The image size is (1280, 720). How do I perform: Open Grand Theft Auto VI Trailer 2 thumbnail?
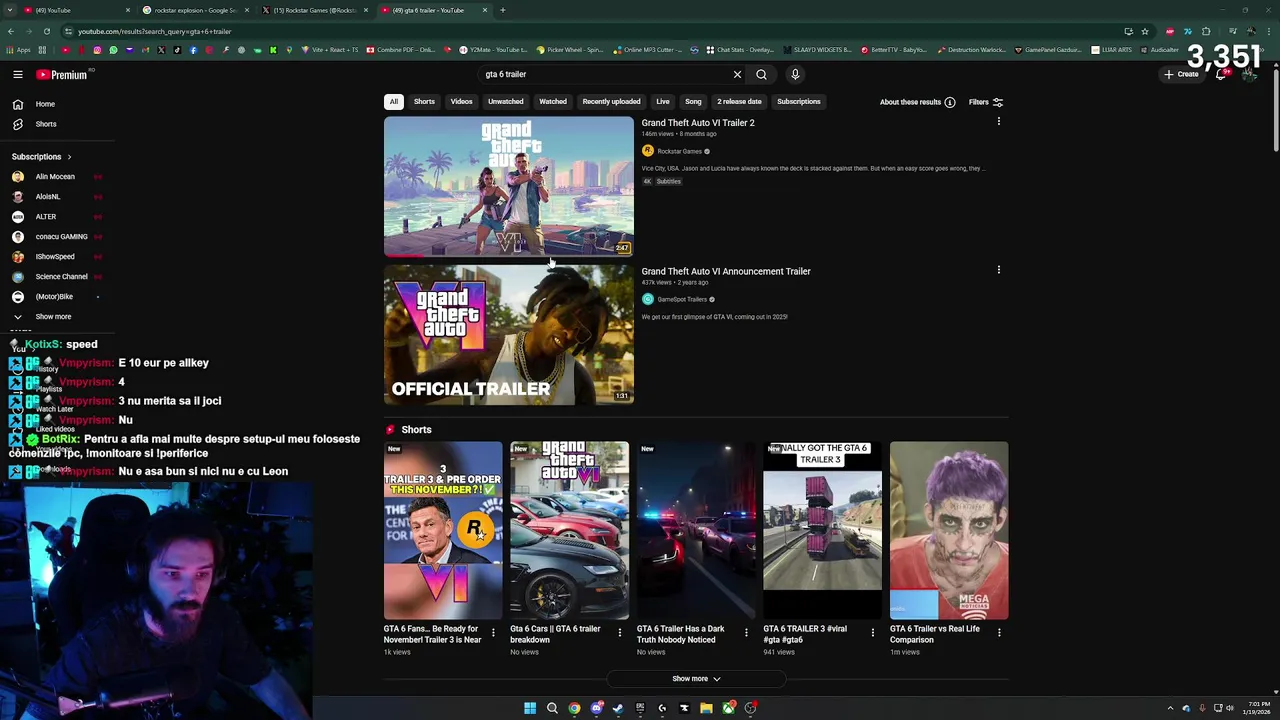point(508,186)
